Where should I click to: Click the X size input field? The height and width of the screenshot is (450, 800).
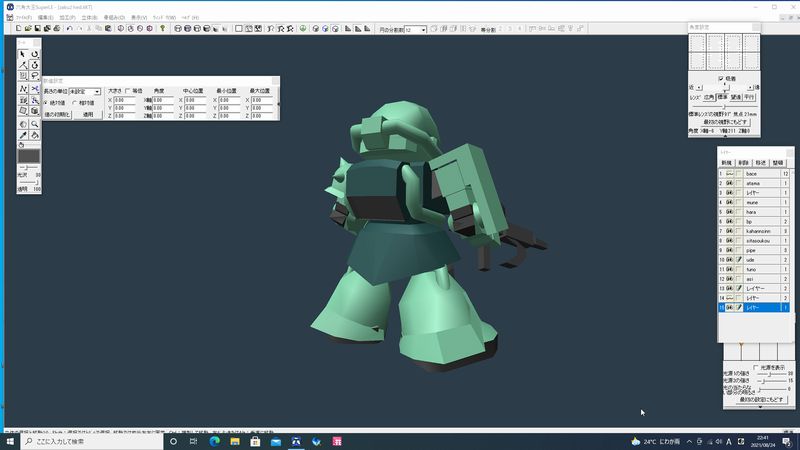click(x=124, y=100)
